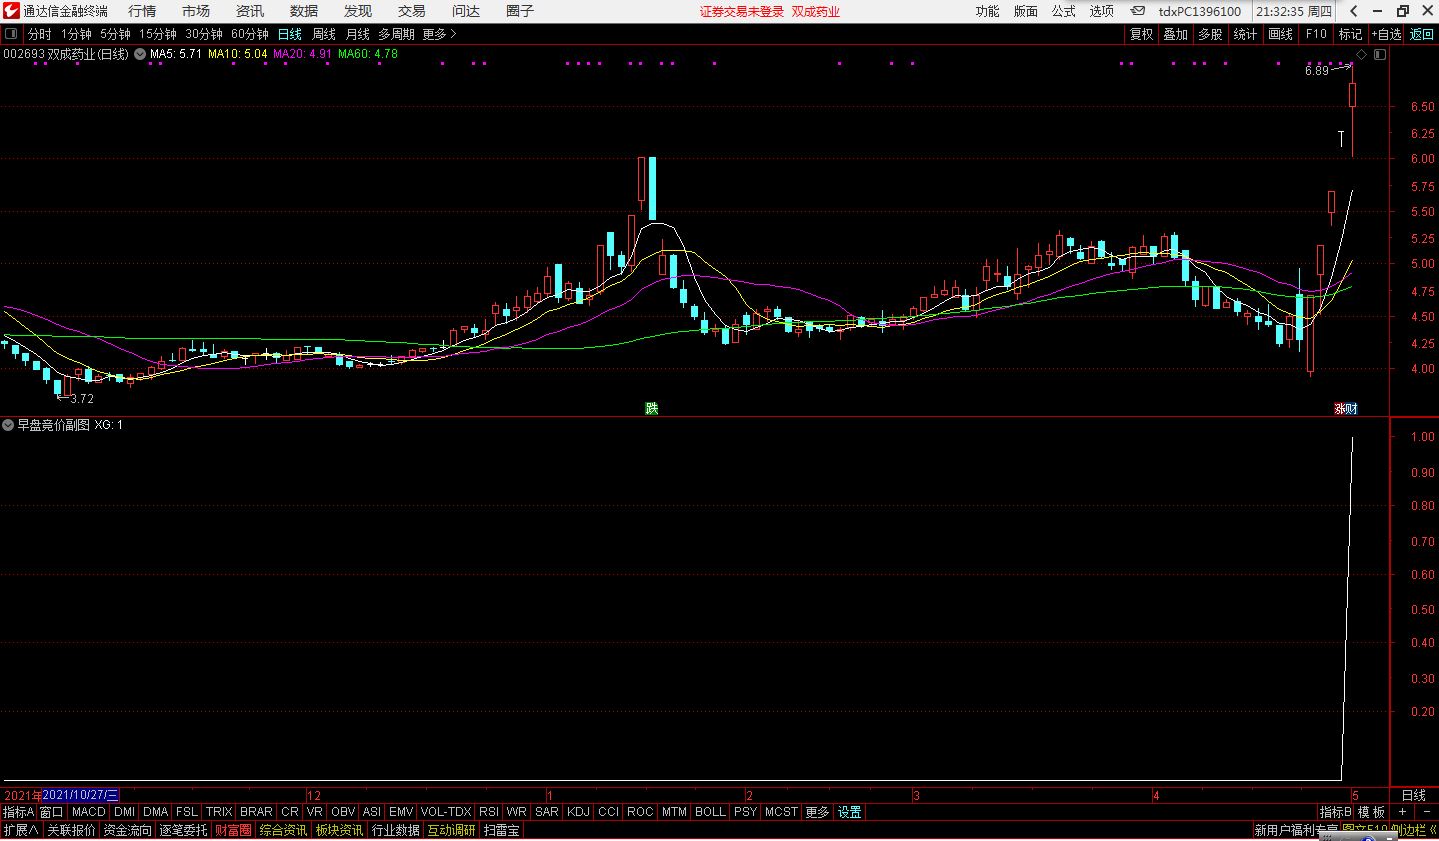
Task: Add stock via +自选 button
Action: point(1386,34)
